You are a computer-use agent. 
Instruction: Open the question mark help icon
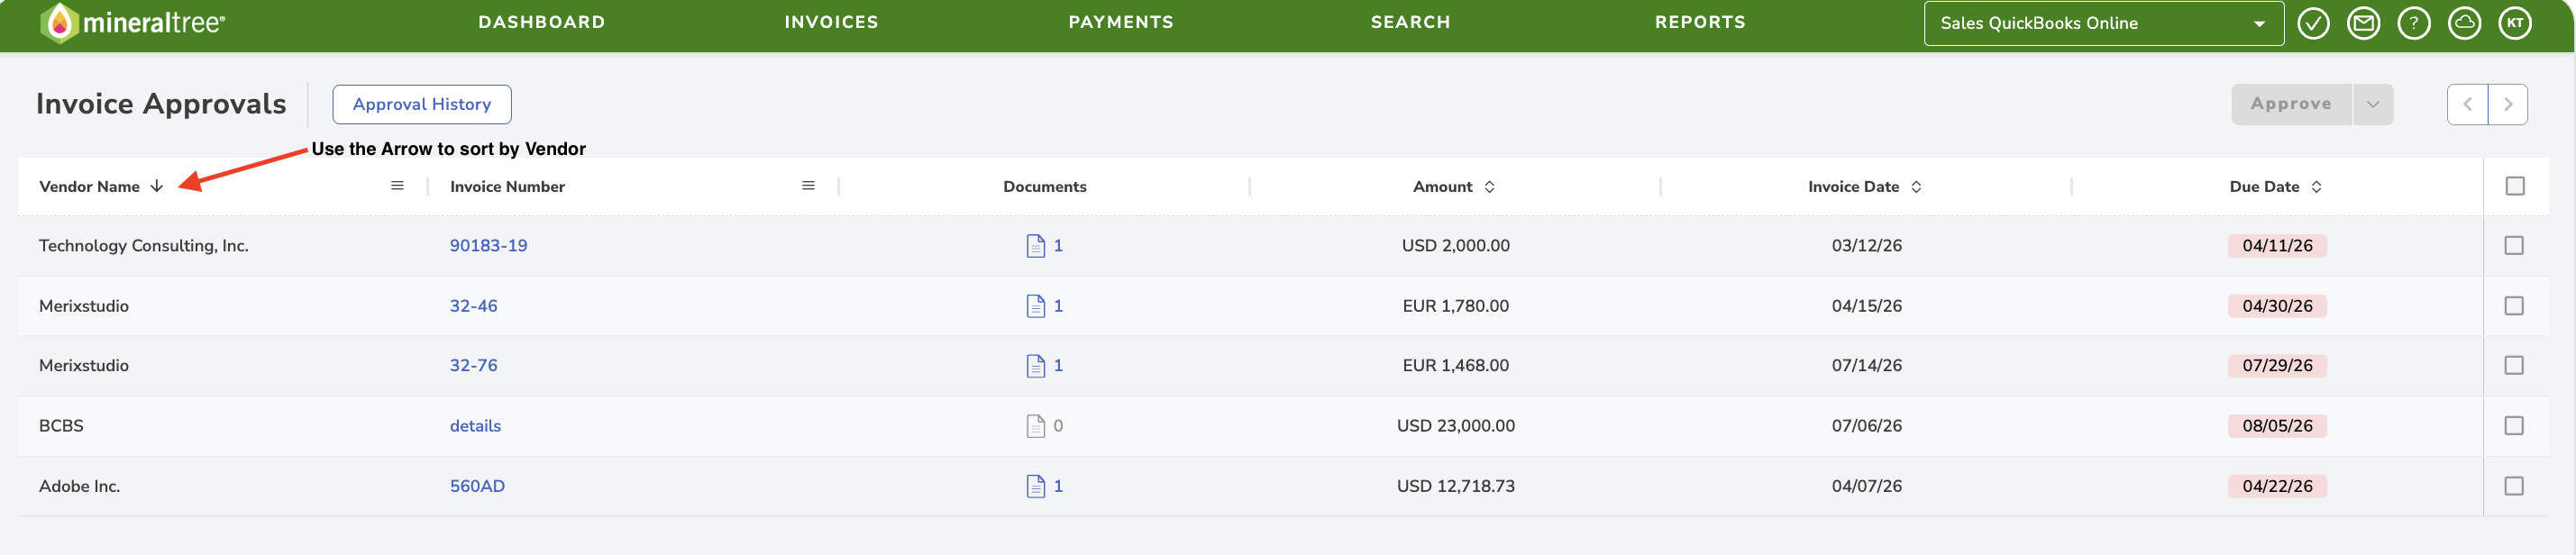pos(2414,23)
